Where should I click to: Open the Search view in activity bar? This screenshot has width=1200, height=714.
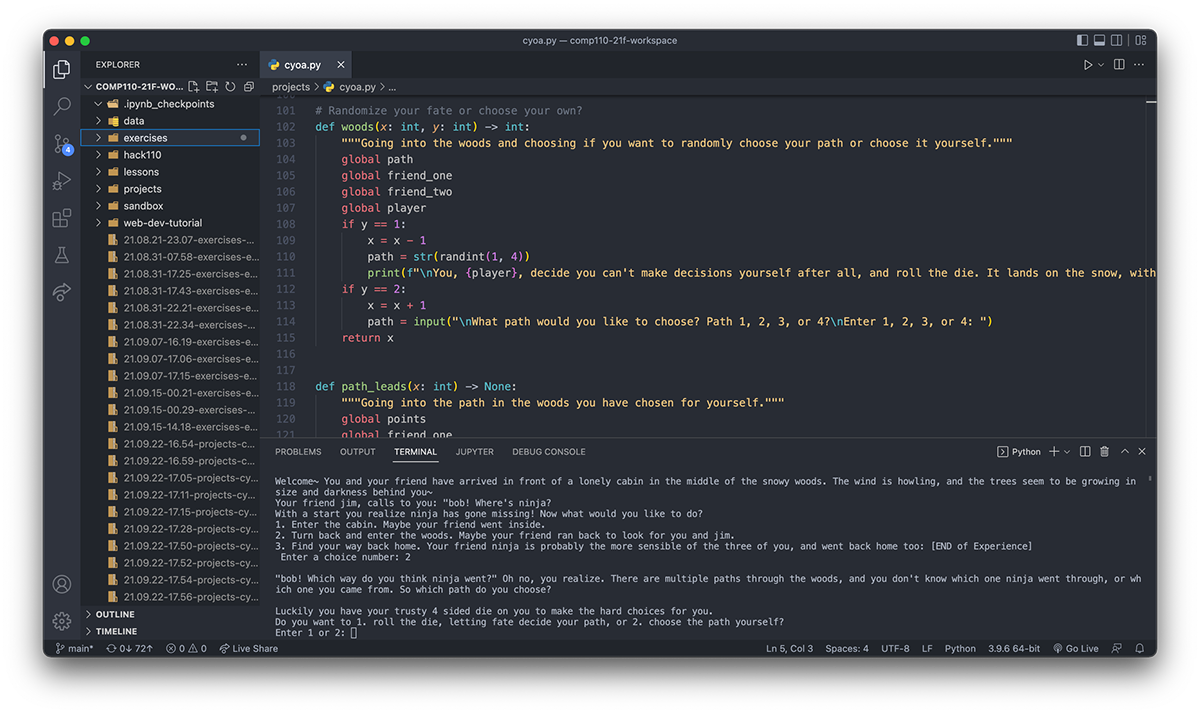(62, 106)
